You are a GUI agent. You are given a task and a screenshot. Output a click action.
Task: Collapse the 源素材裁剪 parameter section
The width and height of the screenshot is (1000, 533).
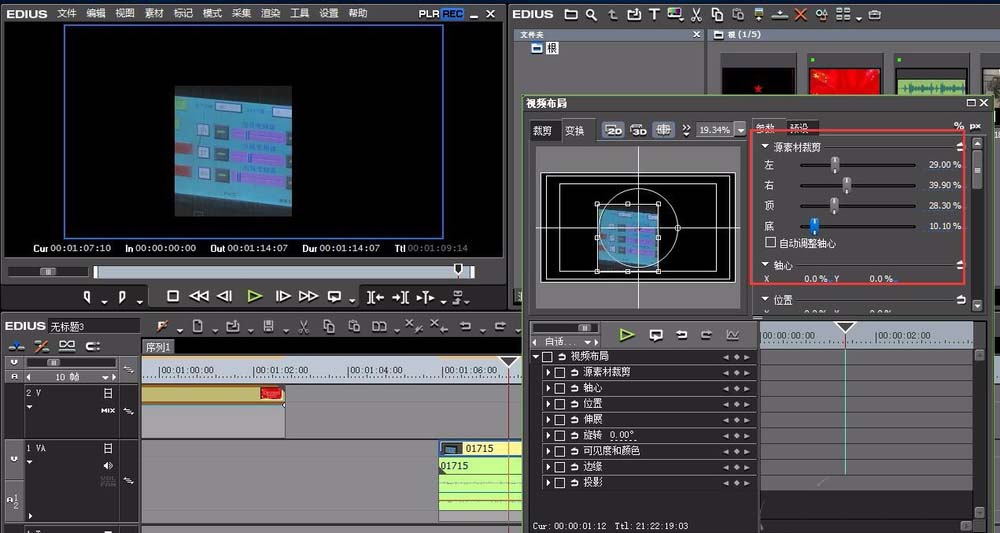[x=765, y=147]
